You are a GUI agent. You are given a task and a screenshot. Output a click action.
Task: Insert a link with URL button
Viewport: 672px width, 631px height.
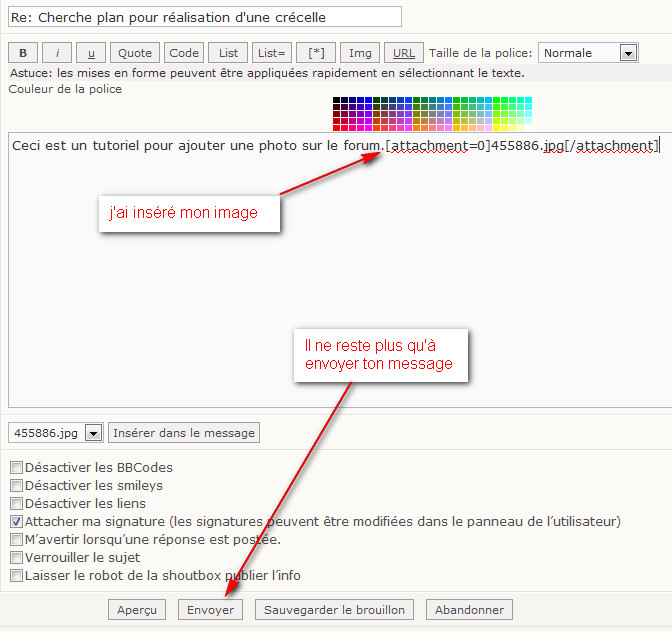pos(404,53)
